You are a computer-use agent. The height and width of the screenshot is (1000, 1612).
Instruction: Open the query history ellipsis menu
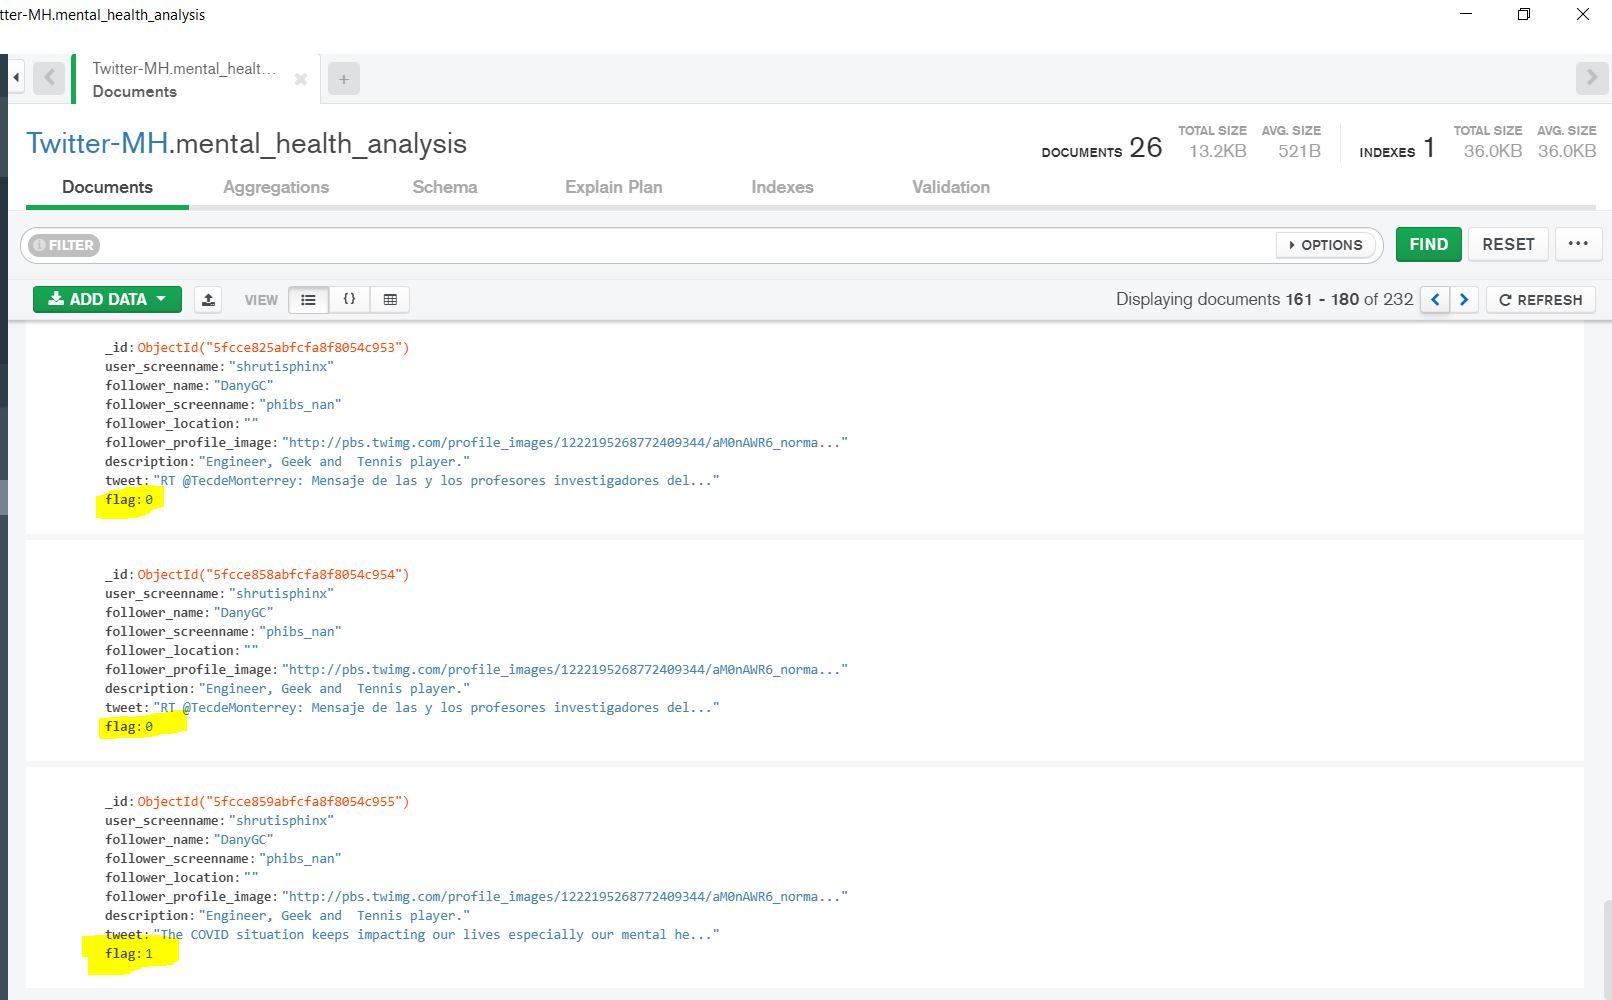click(1578, 244)
